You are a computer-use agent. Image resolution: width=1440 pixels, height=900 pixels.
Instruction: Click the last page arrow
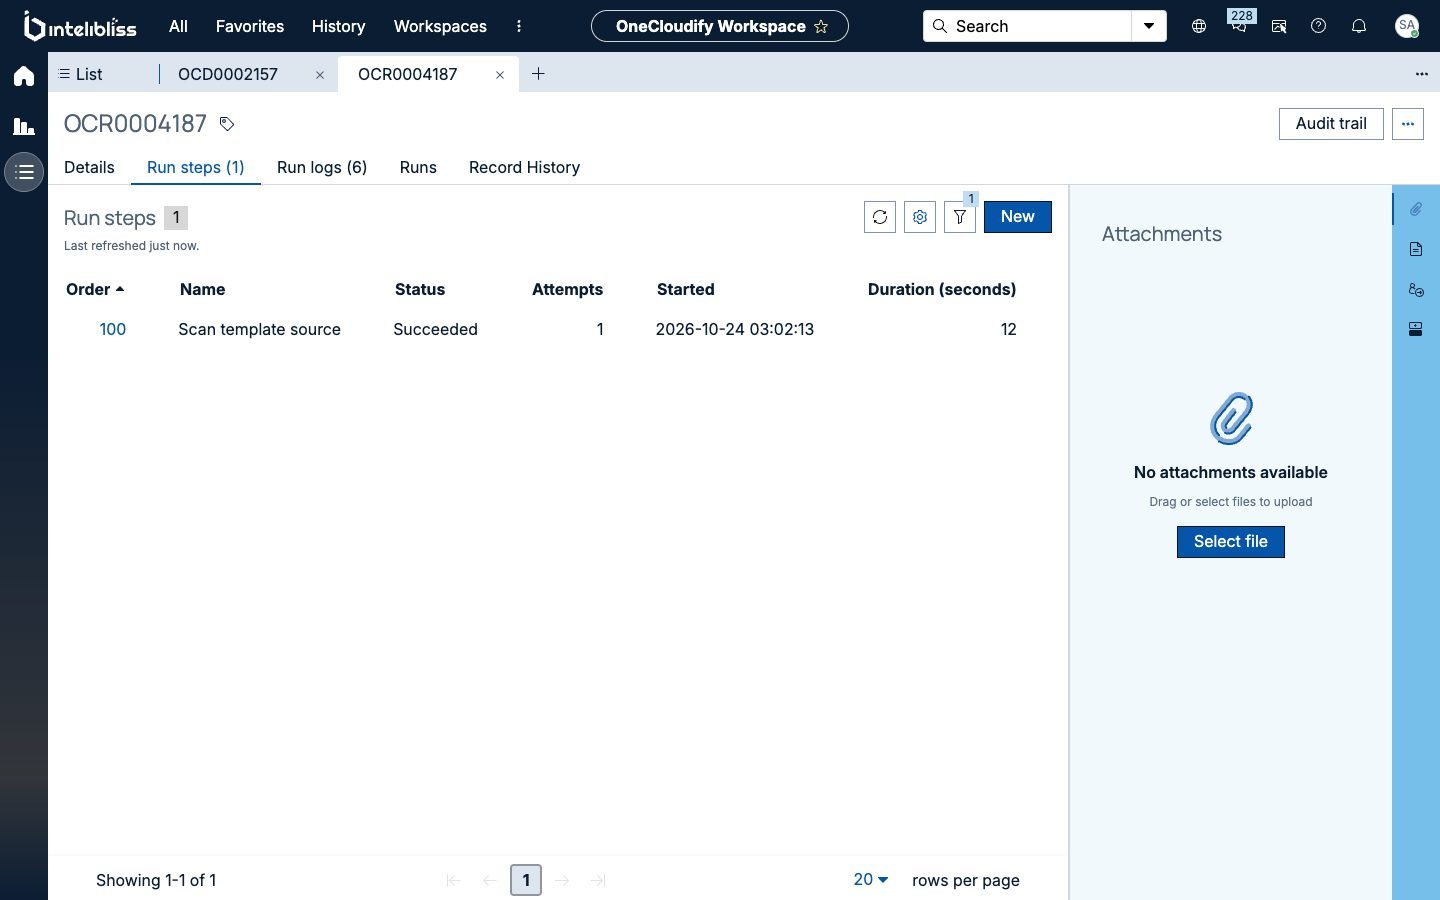point(598,880)
